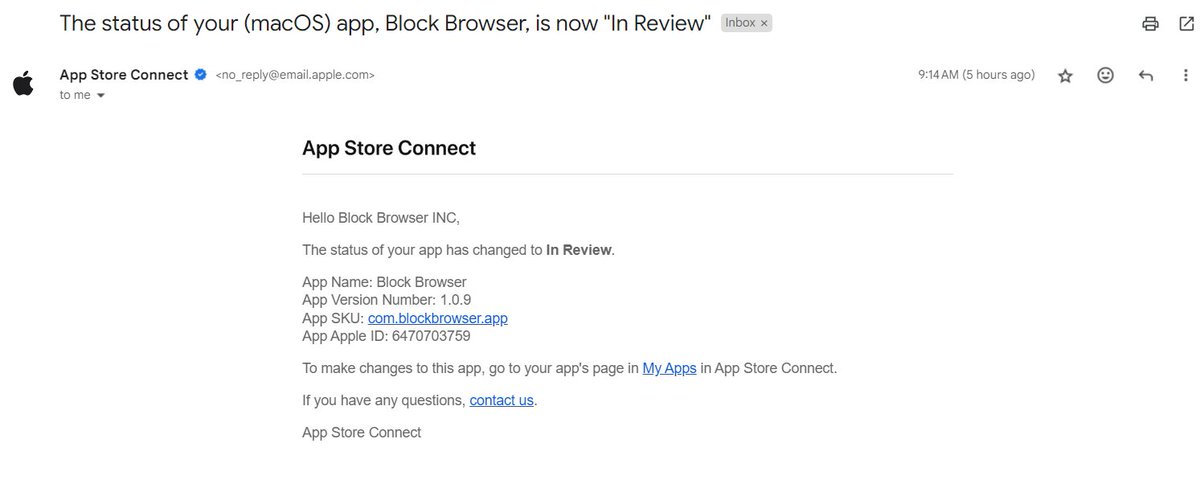Click the bold 'In Review' status text
Screen dimensions: 1200x480
(578, 250)
